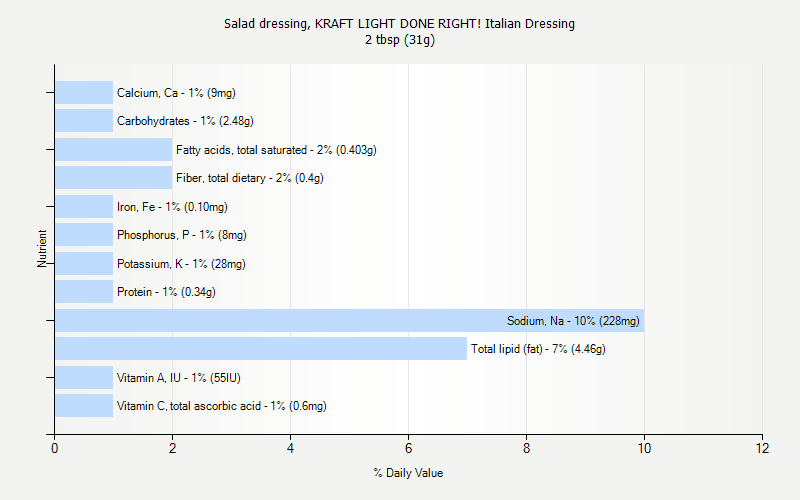800x500 pixels.
Task: Click the x-axis tick label '2'
Action: tap(172, 448)
